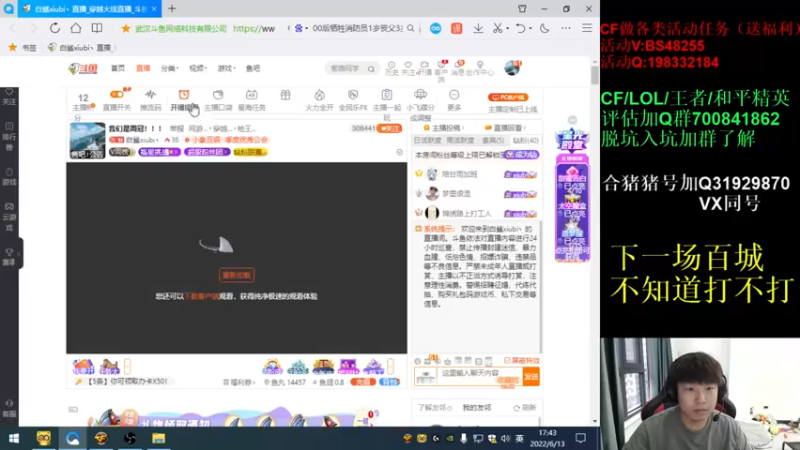Image resolution: width=800 pixels, height=450 pixels.
Task: Expand scissors screenshot dropdown arrow
Action: (508, 29)
